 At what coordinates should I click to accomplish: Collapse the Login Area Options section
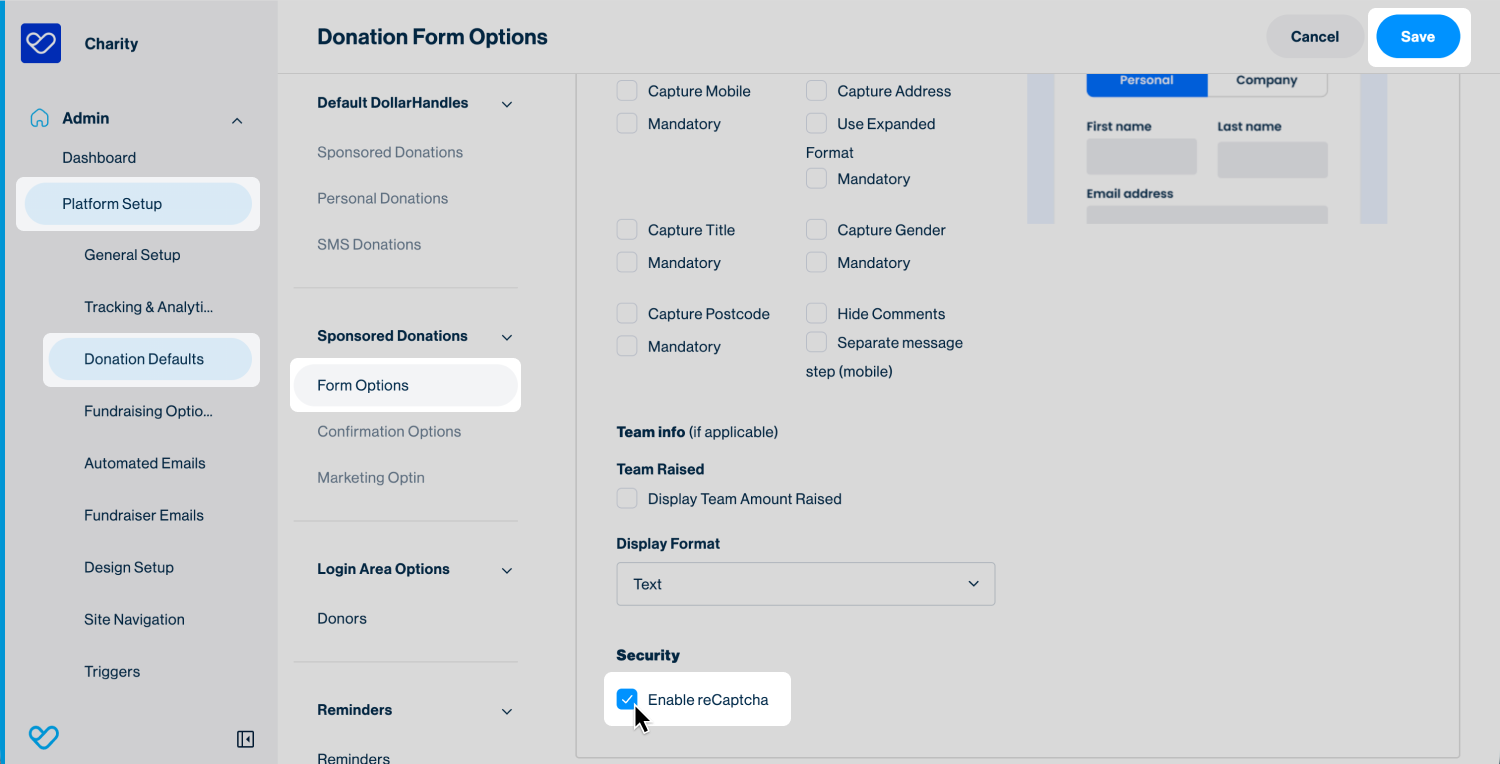507,570
